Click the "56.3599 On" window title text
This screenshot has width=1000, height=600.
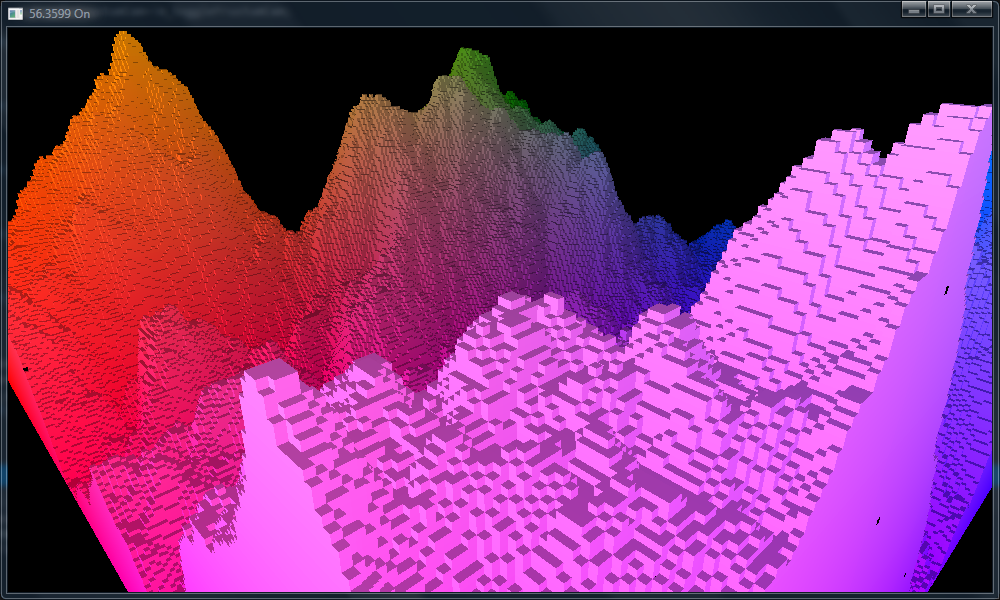click(60, 13)
